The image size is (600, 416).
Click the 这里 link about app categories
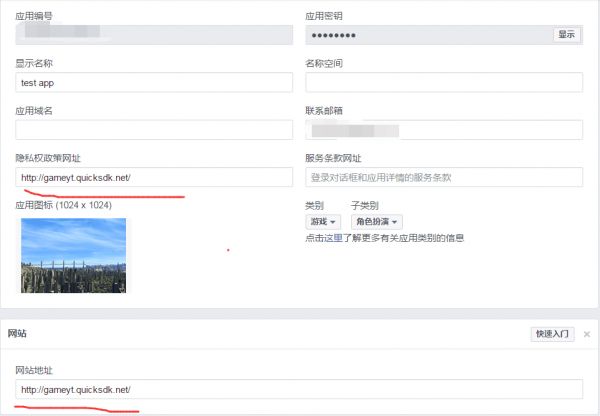pyautogui.click(x=333, y=238)
